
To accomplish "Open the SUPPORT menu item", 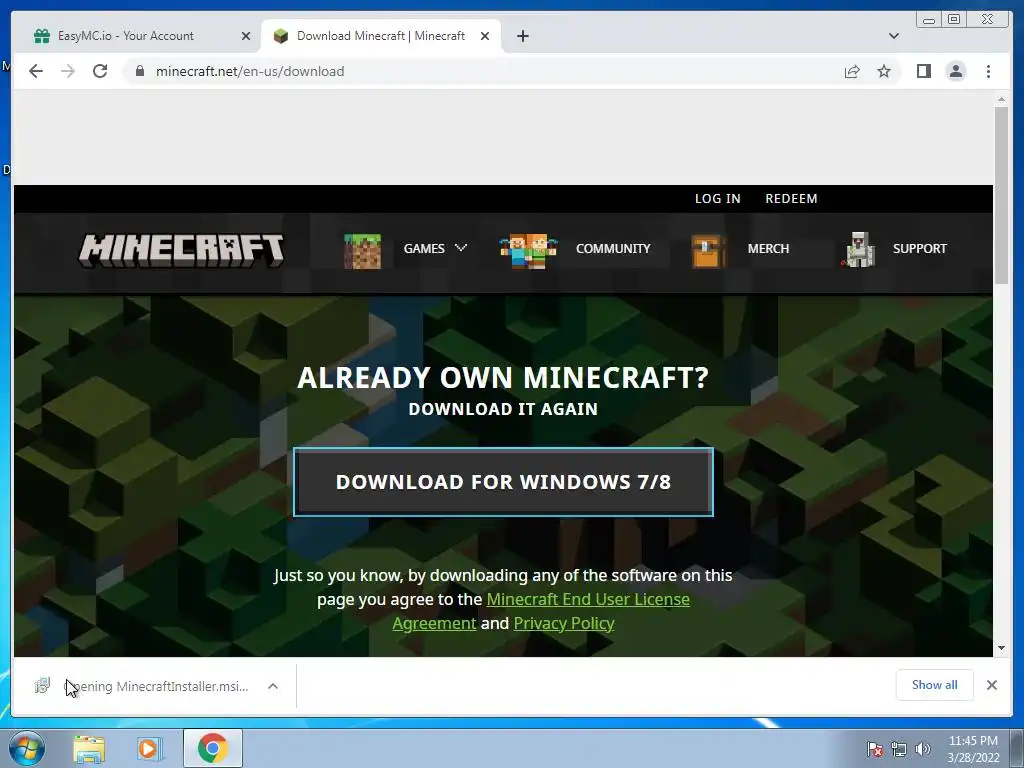I will [x=920, y=249].
